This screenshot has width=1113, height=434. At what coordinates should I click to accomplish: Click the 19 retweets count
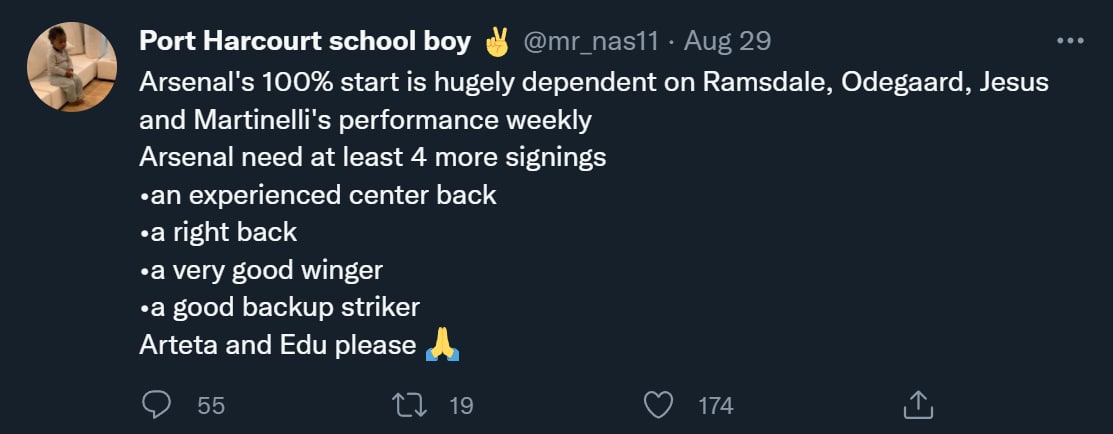click(461, 405)
